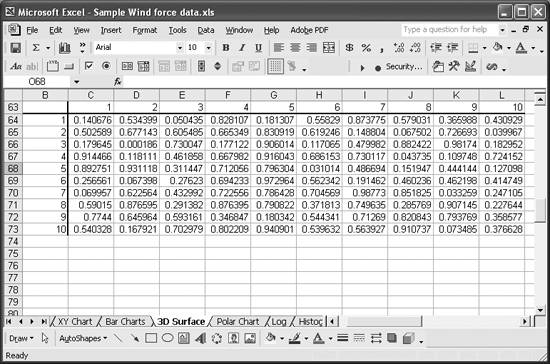Select the Oval drawing tool
The width and height of the screenshot is (550, 364).
pos(168,338)
